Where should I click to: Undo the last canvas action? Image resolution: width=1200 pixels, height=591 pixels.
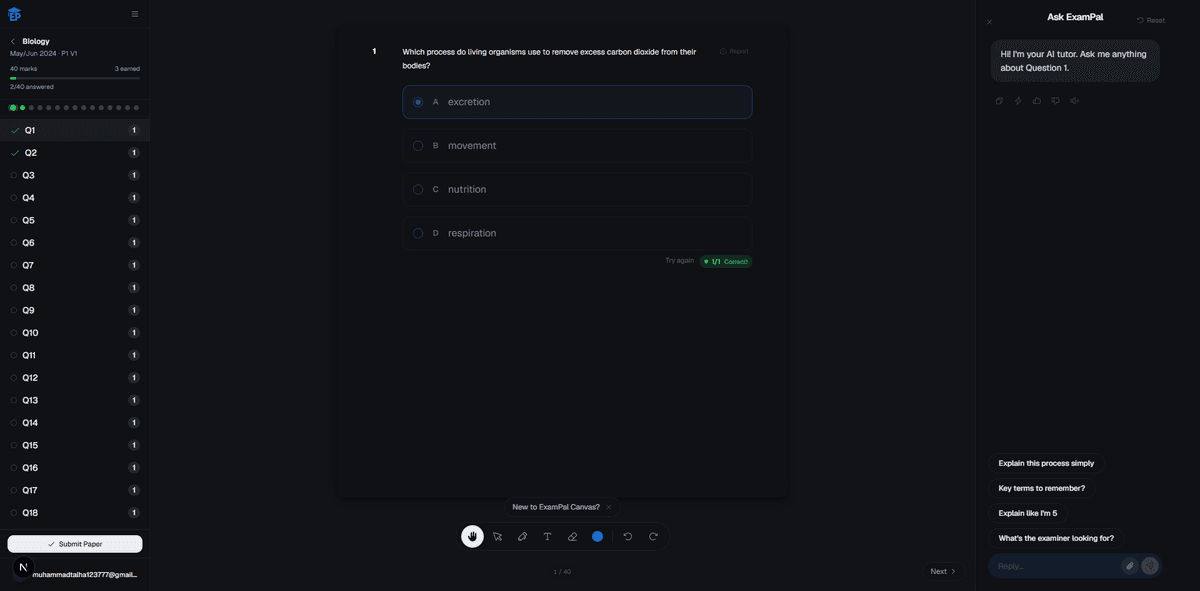627,537
